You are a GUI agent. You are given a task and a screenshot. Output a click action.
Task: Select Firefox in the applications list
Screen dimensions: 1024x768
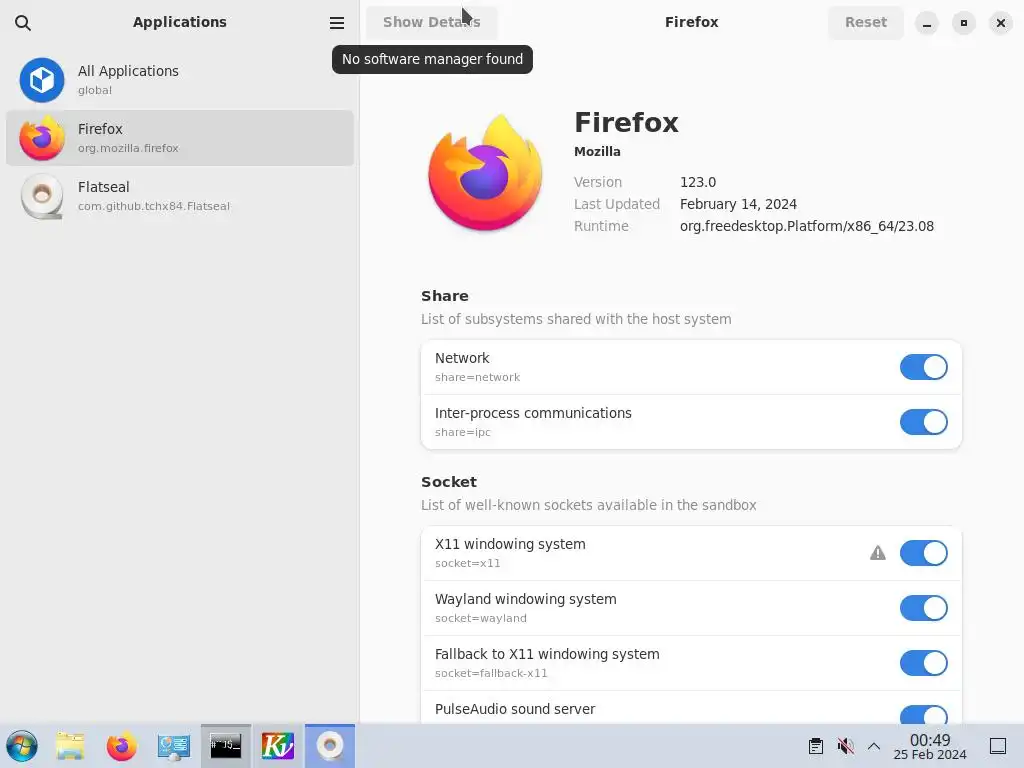(x=180, y=138)
